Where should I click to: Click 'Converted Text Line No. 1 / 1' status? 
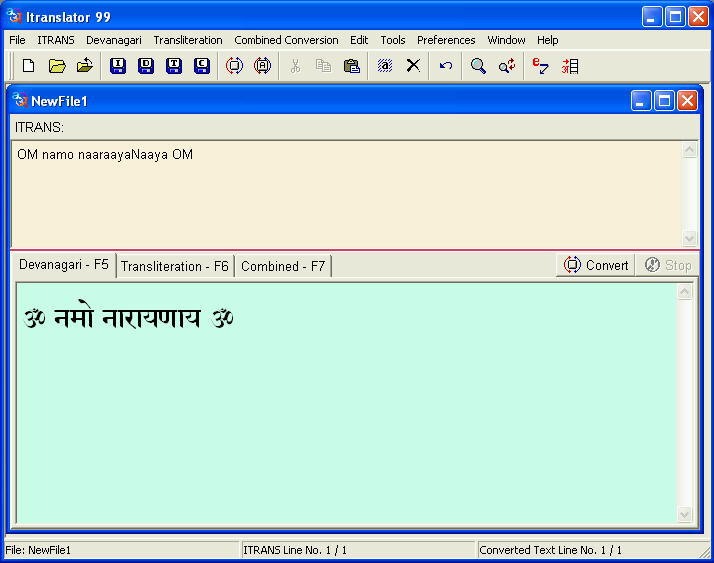pos(551,550)
